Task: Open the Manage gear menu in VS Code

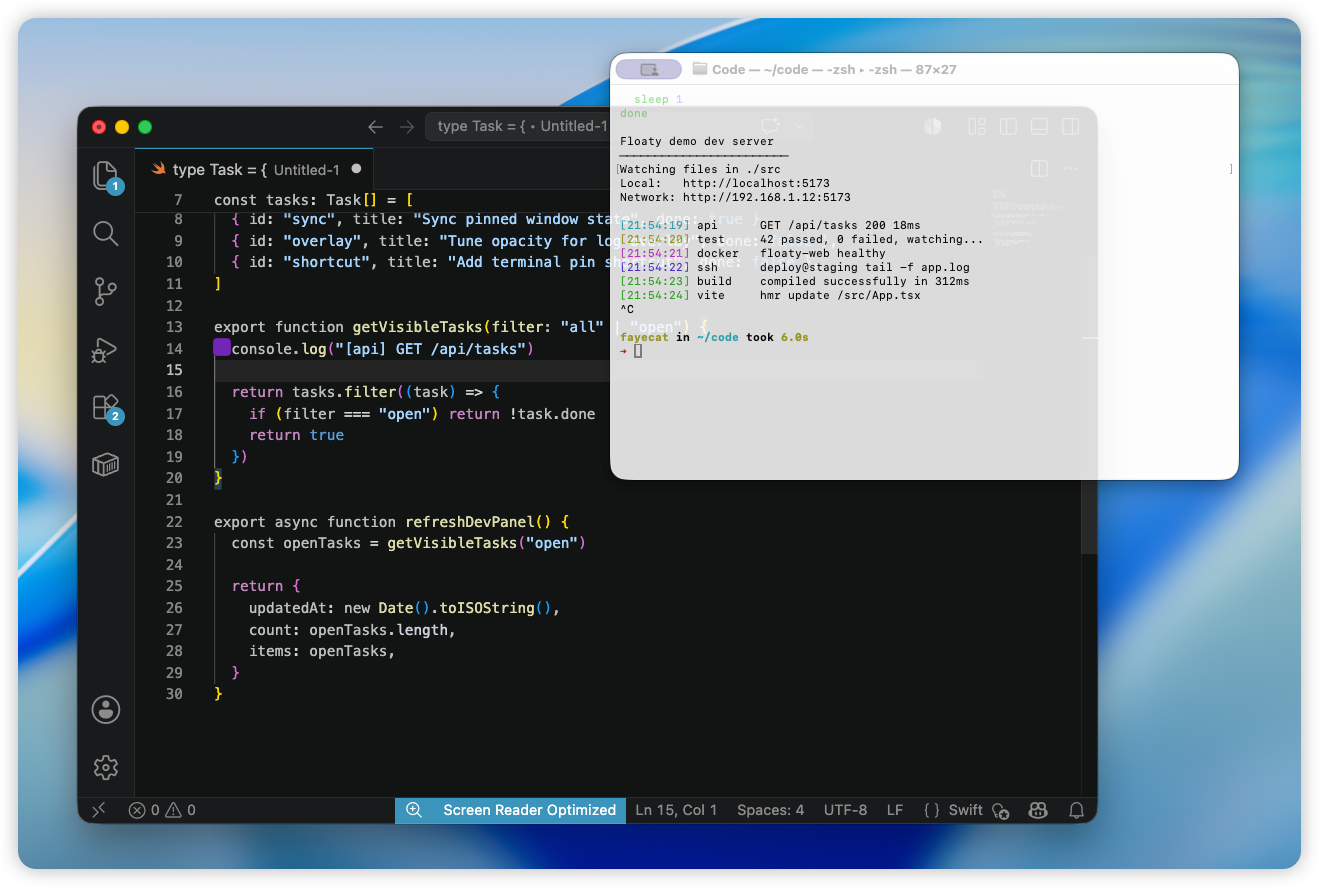Action: (x=106, y=767)
